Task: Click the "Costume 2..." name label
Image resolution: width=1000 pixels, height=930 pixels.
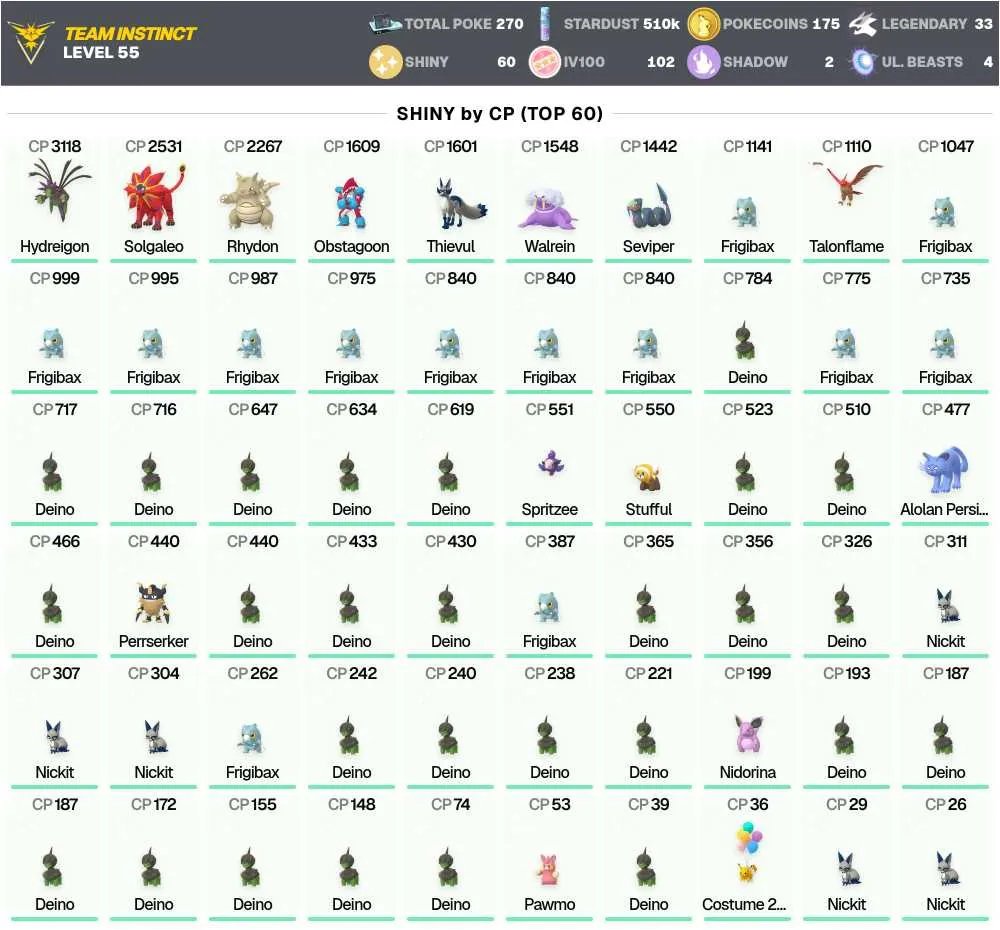Action: click(x=744, y=904)
